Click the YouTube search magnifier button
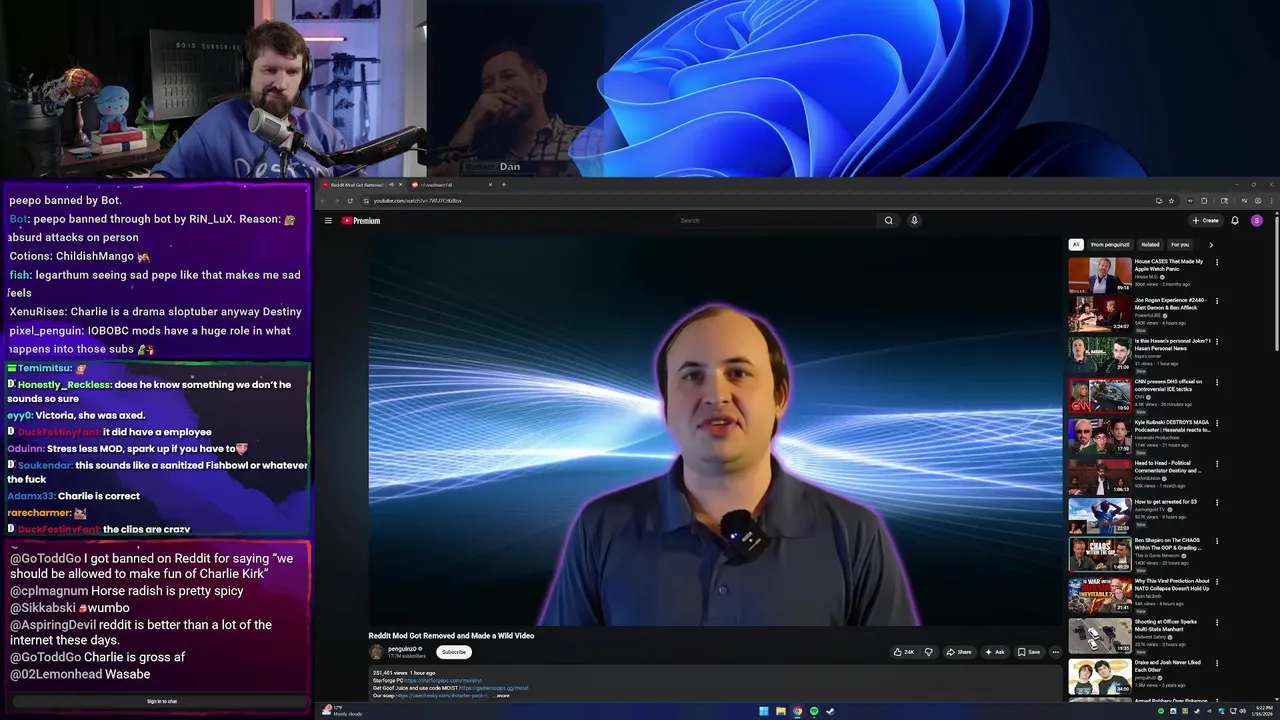 [888, 221]
